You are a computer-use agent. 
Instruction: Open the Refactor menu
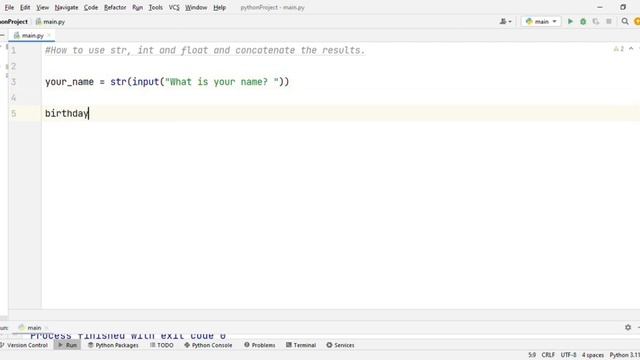115,7
